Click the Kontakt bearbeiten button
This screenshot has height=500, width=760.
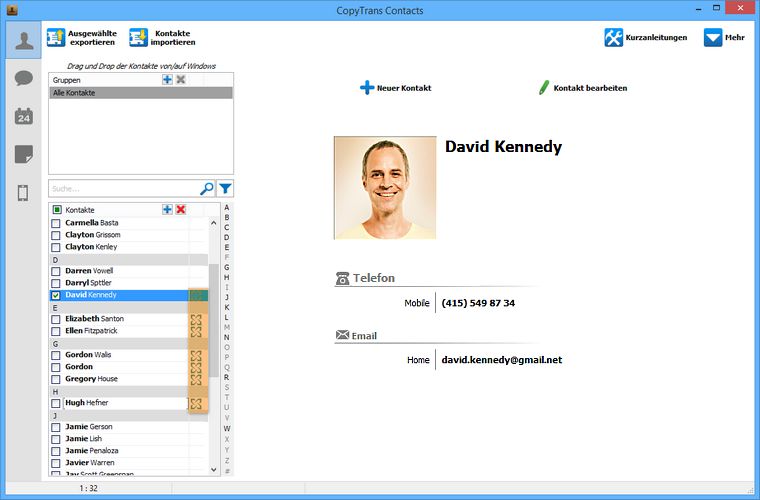583,88
